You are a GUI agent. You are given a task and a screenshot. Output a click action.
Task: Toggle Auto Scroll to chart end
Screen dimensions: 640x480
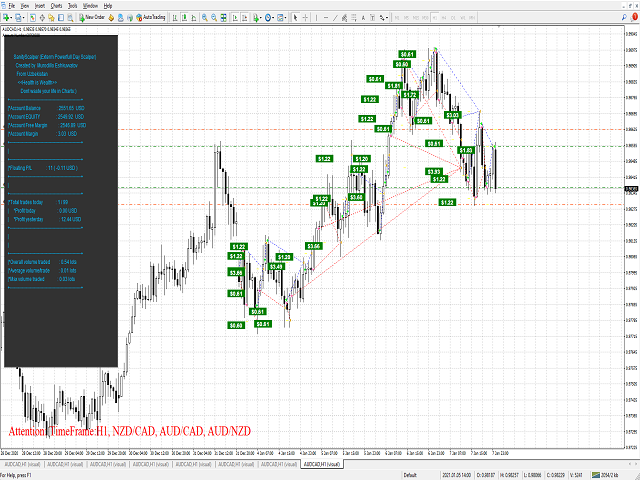click(235, 18)
